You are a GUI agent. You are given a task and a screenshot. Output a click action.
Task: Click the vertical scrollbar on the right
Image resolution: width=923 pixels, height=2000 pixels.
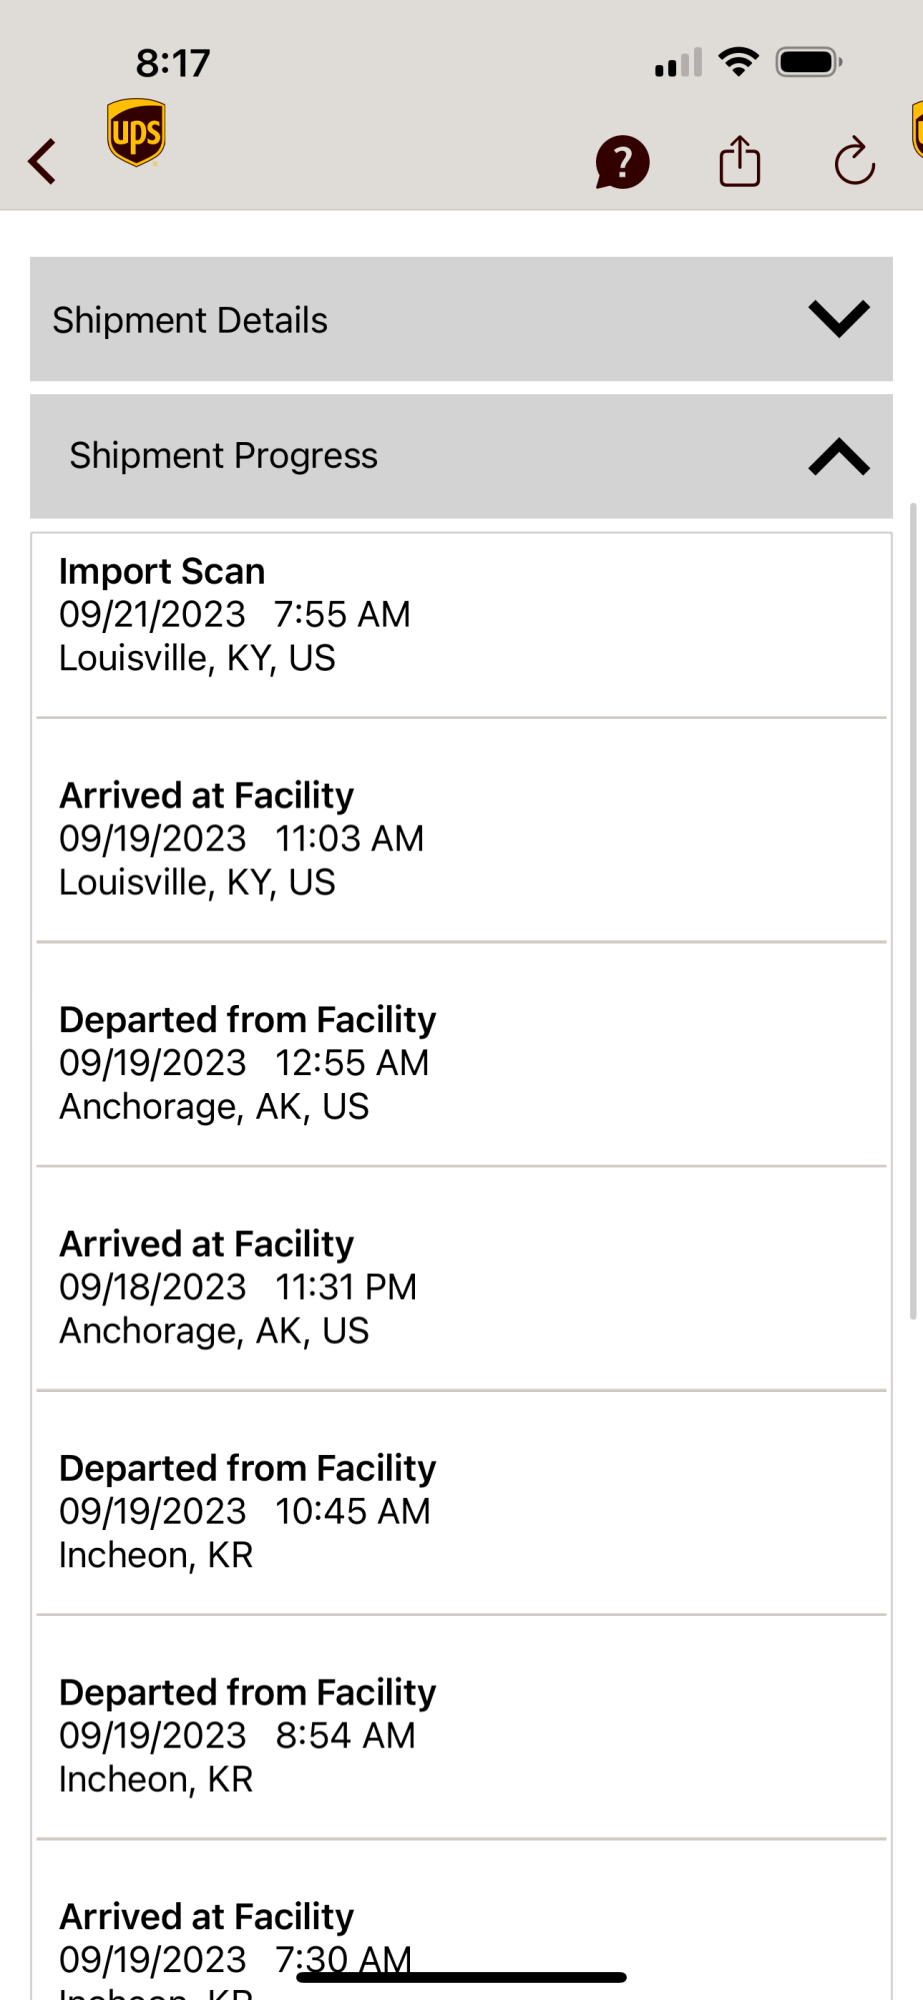pos(913,910)
